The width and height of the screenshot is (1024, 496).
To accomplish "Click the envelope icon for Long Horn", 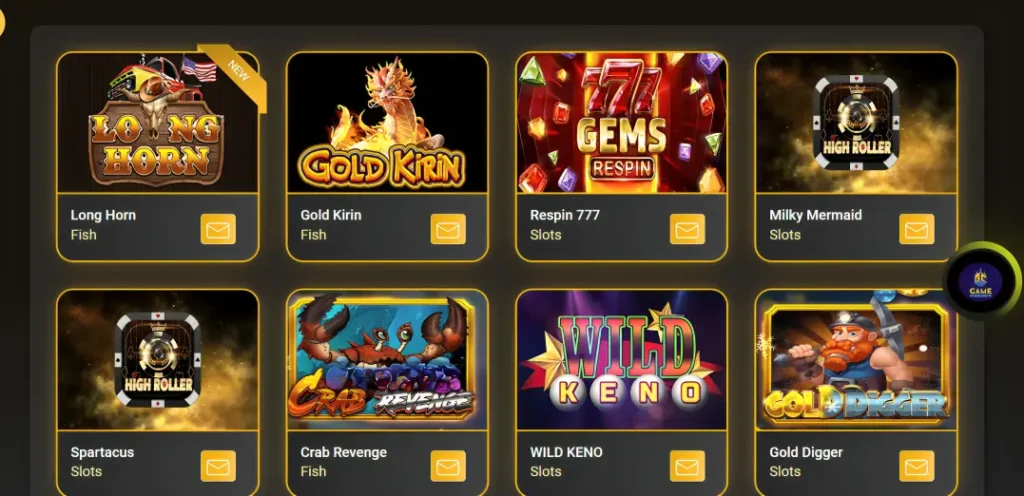I will pyautogui.click(x=218, y=229).
